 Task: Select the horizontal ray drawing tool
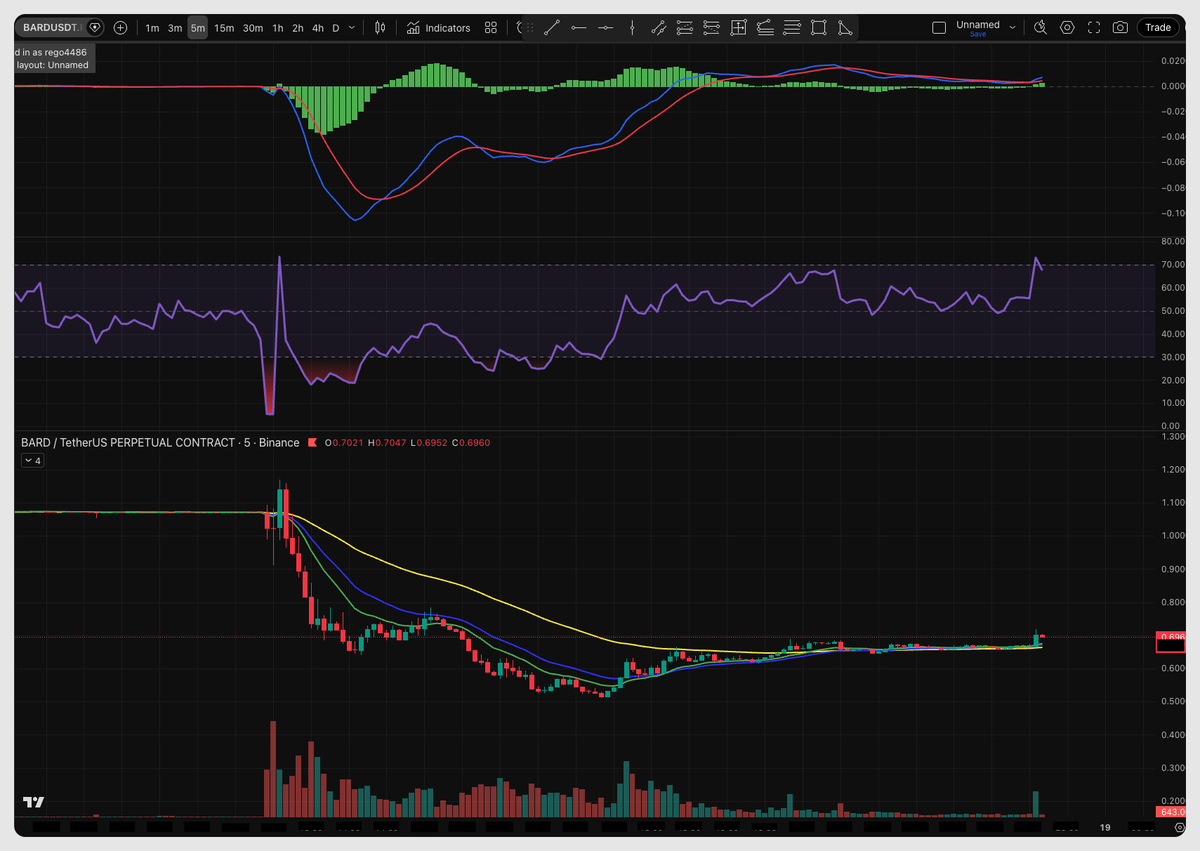(606, 28)
